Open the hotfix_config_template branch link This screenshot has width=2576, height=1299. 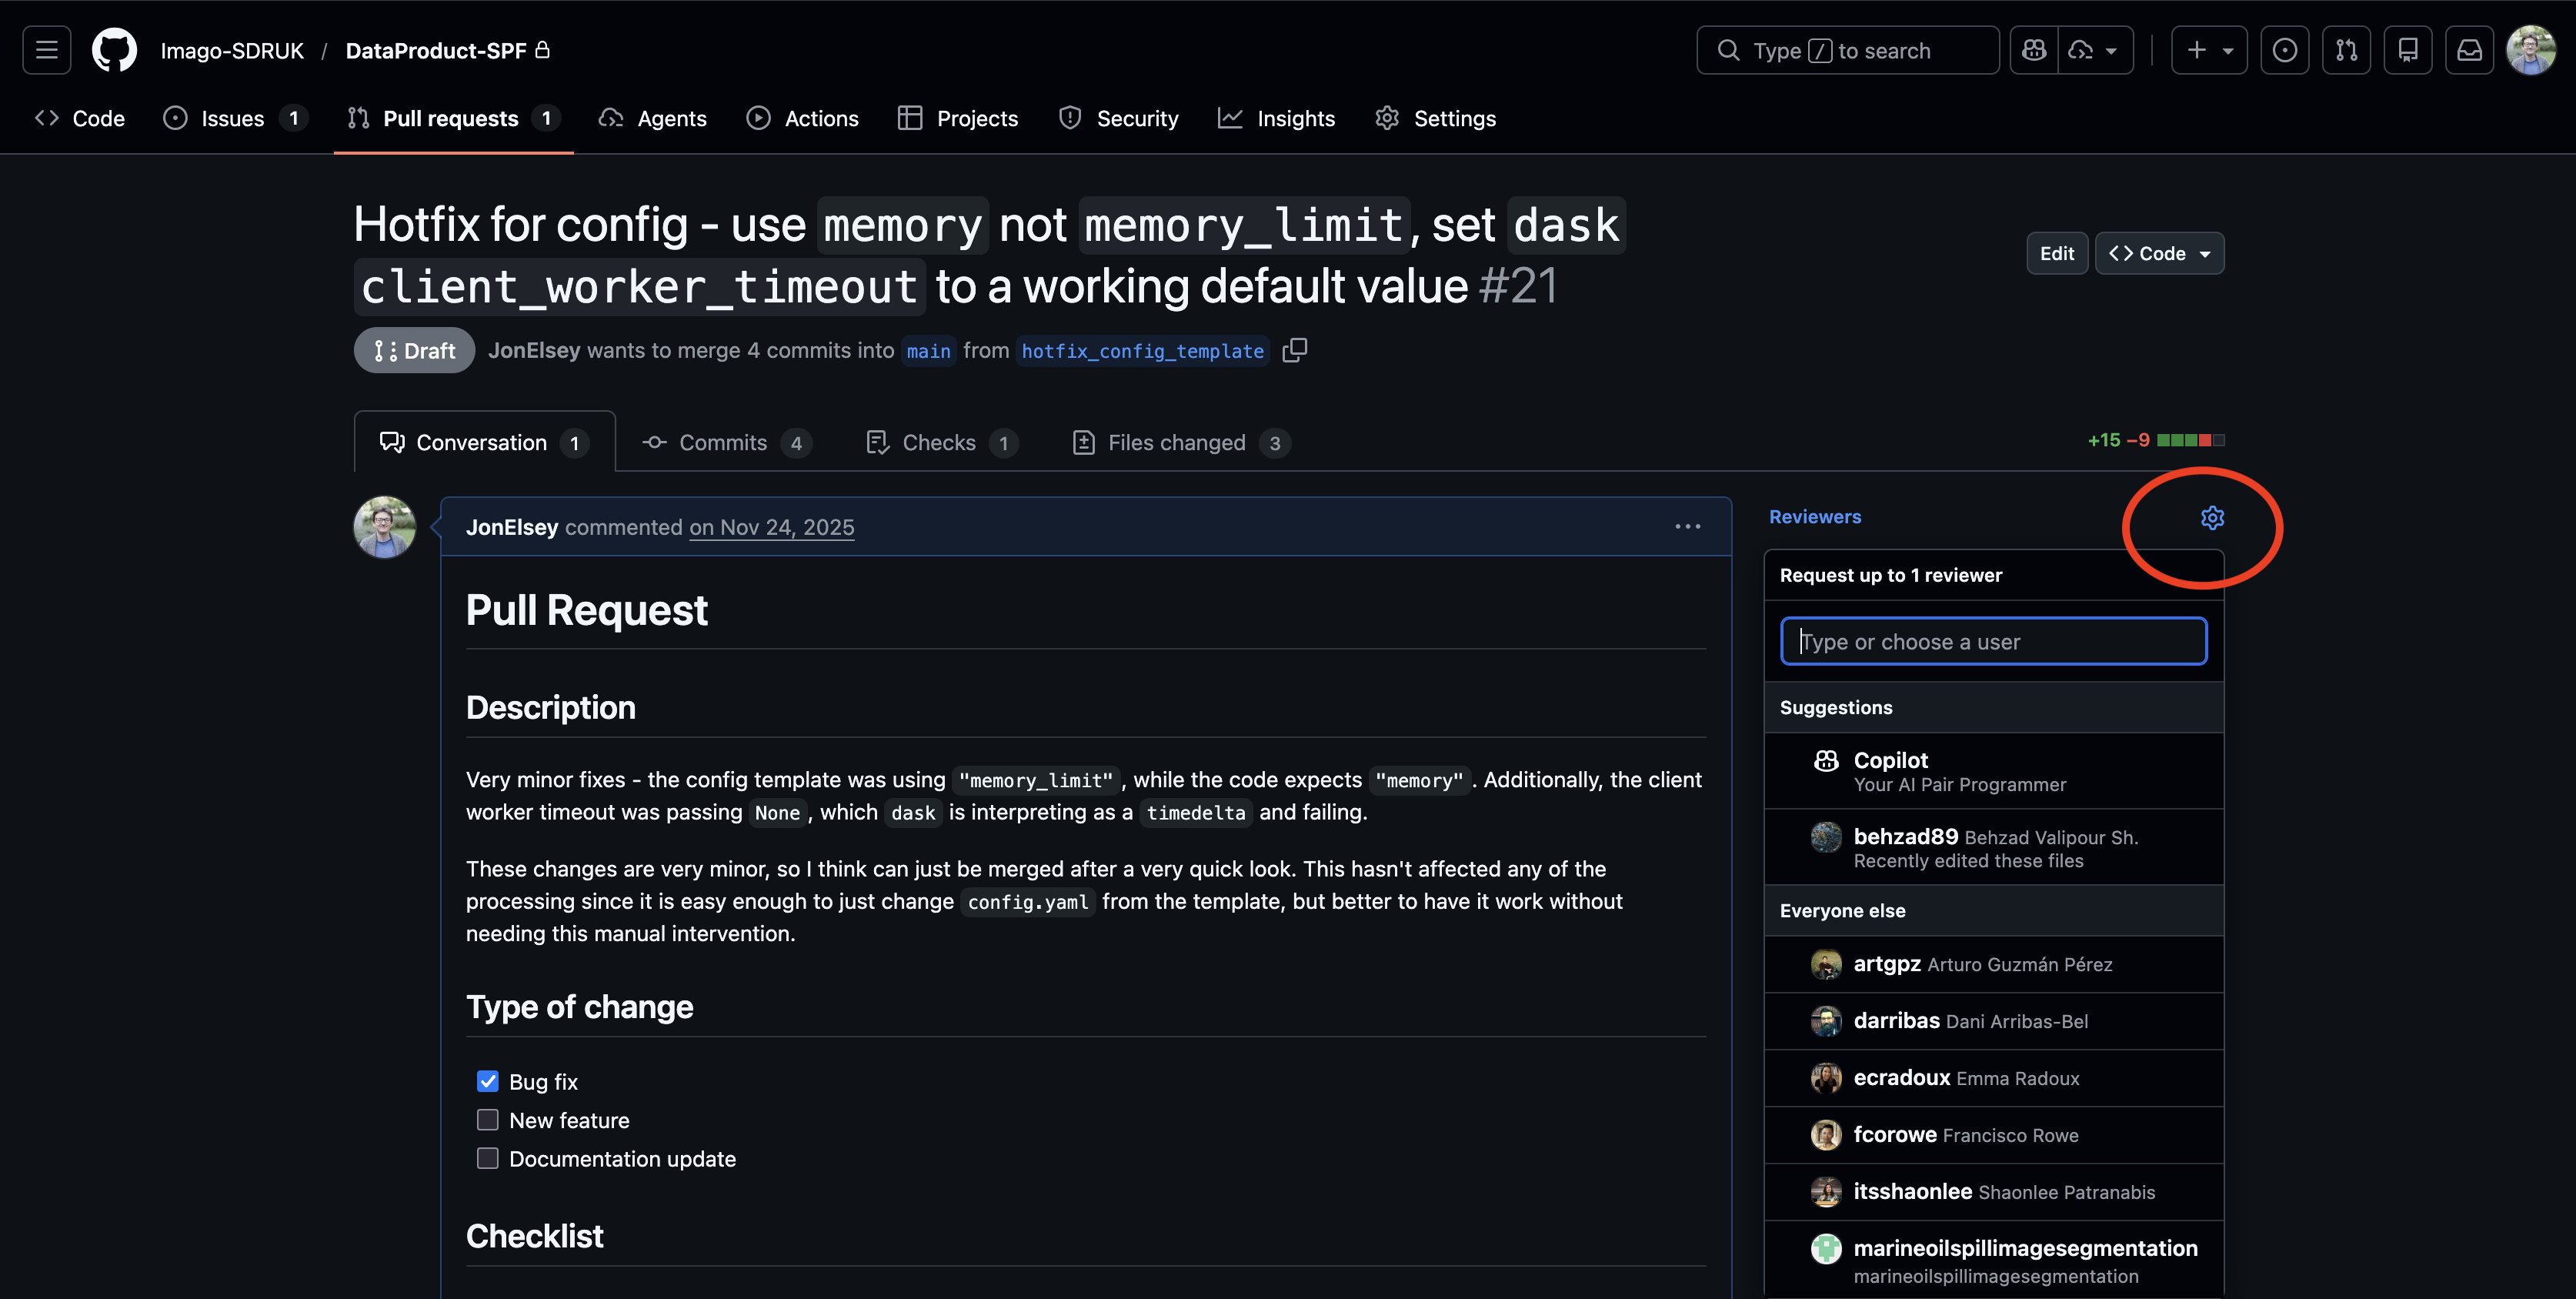[x=1142, y=351]
